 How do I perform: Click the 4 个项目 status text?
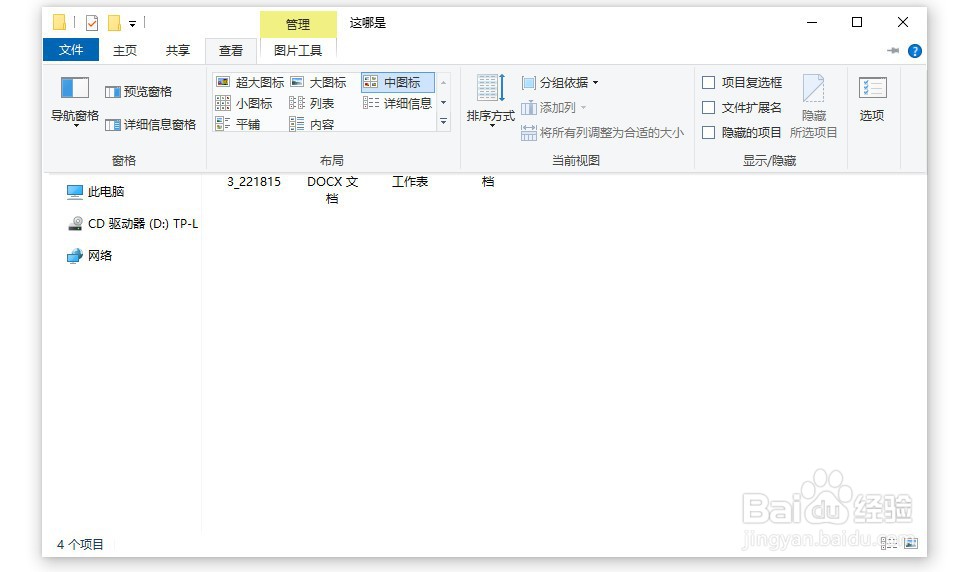80,544
